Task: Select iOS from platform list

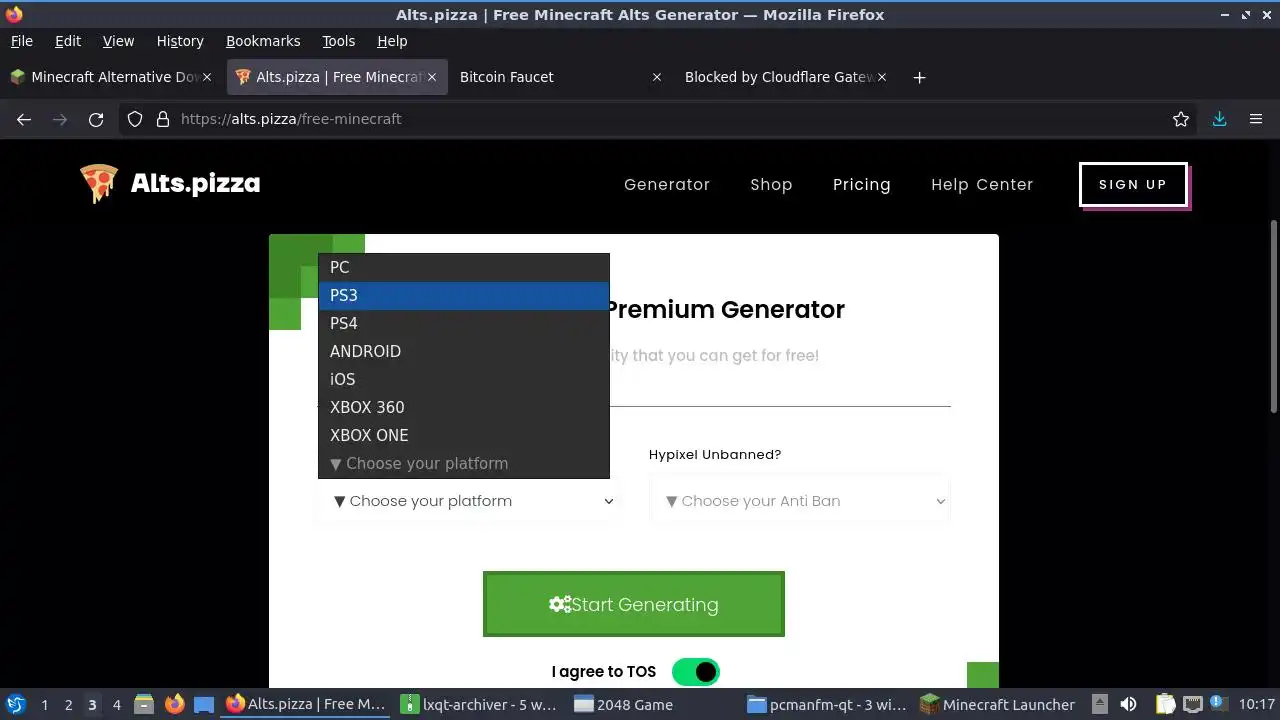Action: (x=464, y=379)
